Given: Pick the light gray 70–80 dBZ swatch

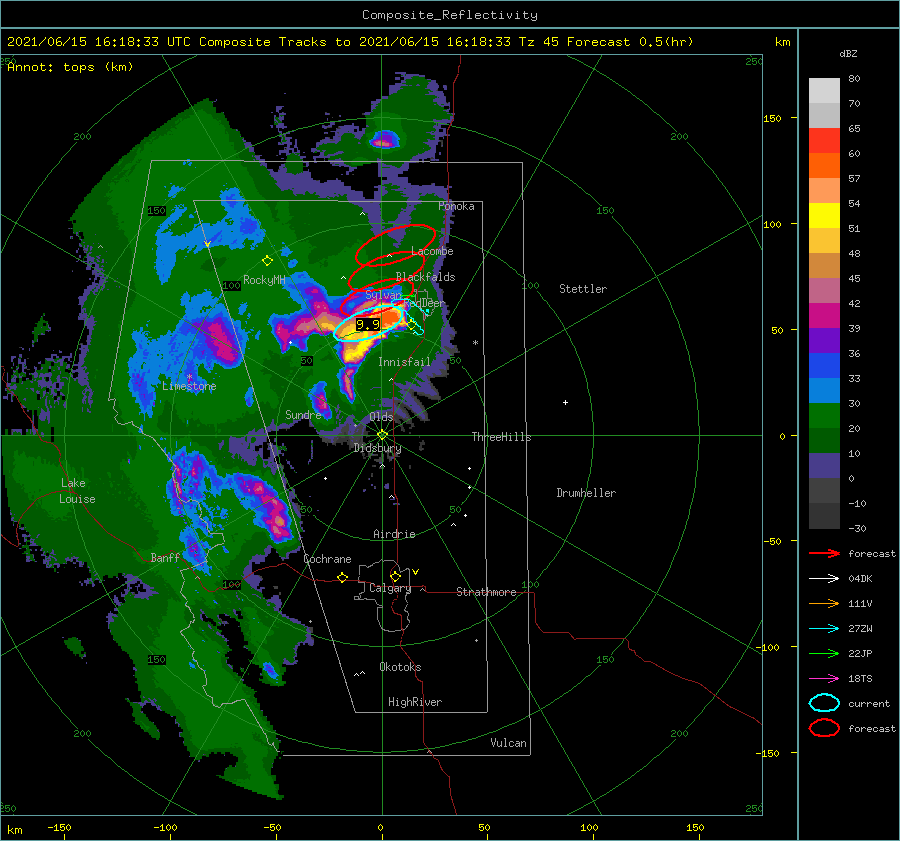Looking at the screenshot, I should point(824,90).
